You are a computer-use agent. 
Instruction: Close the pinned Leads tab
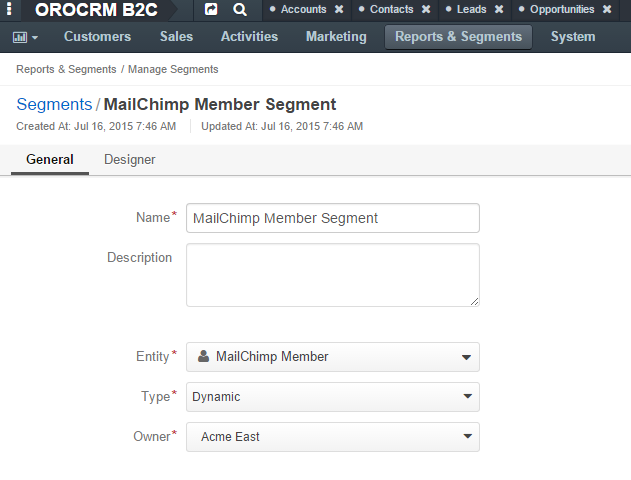499,9
